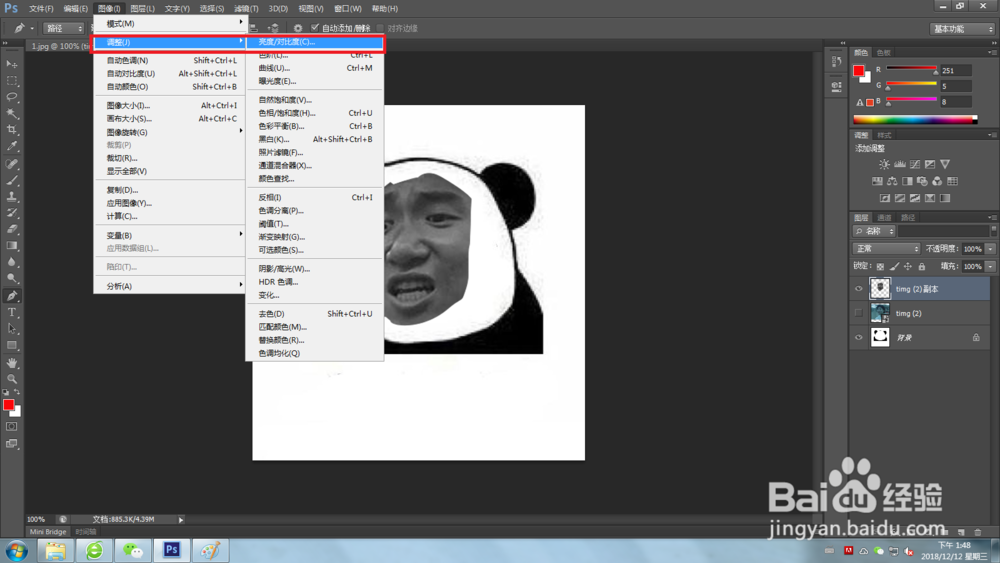Select the Crop tool
Viewport: 1000px width, 563px height.
11,129
